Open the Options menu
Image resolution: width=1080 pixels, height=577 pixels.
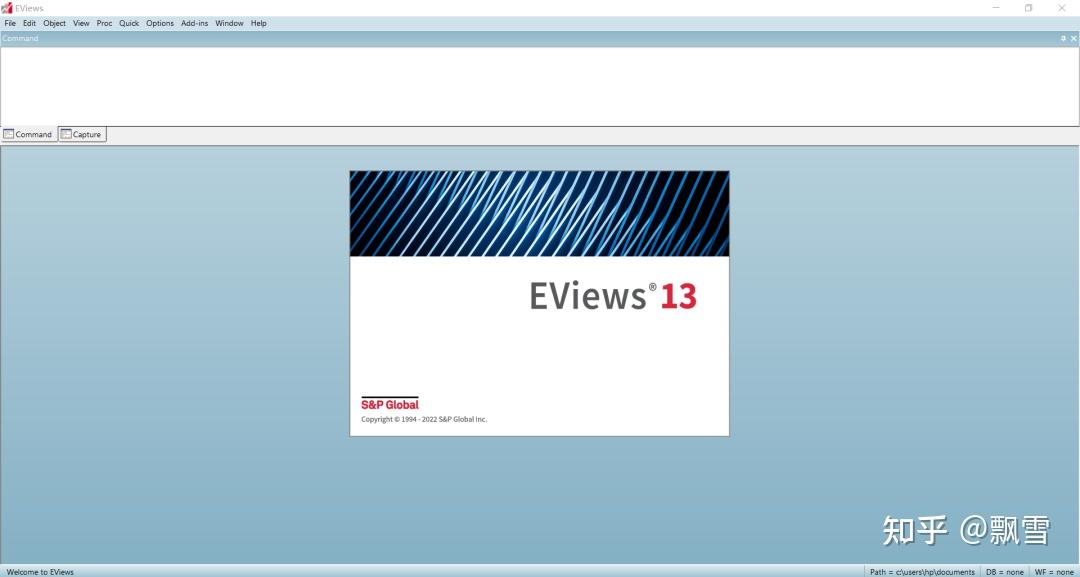coord(159,22)
